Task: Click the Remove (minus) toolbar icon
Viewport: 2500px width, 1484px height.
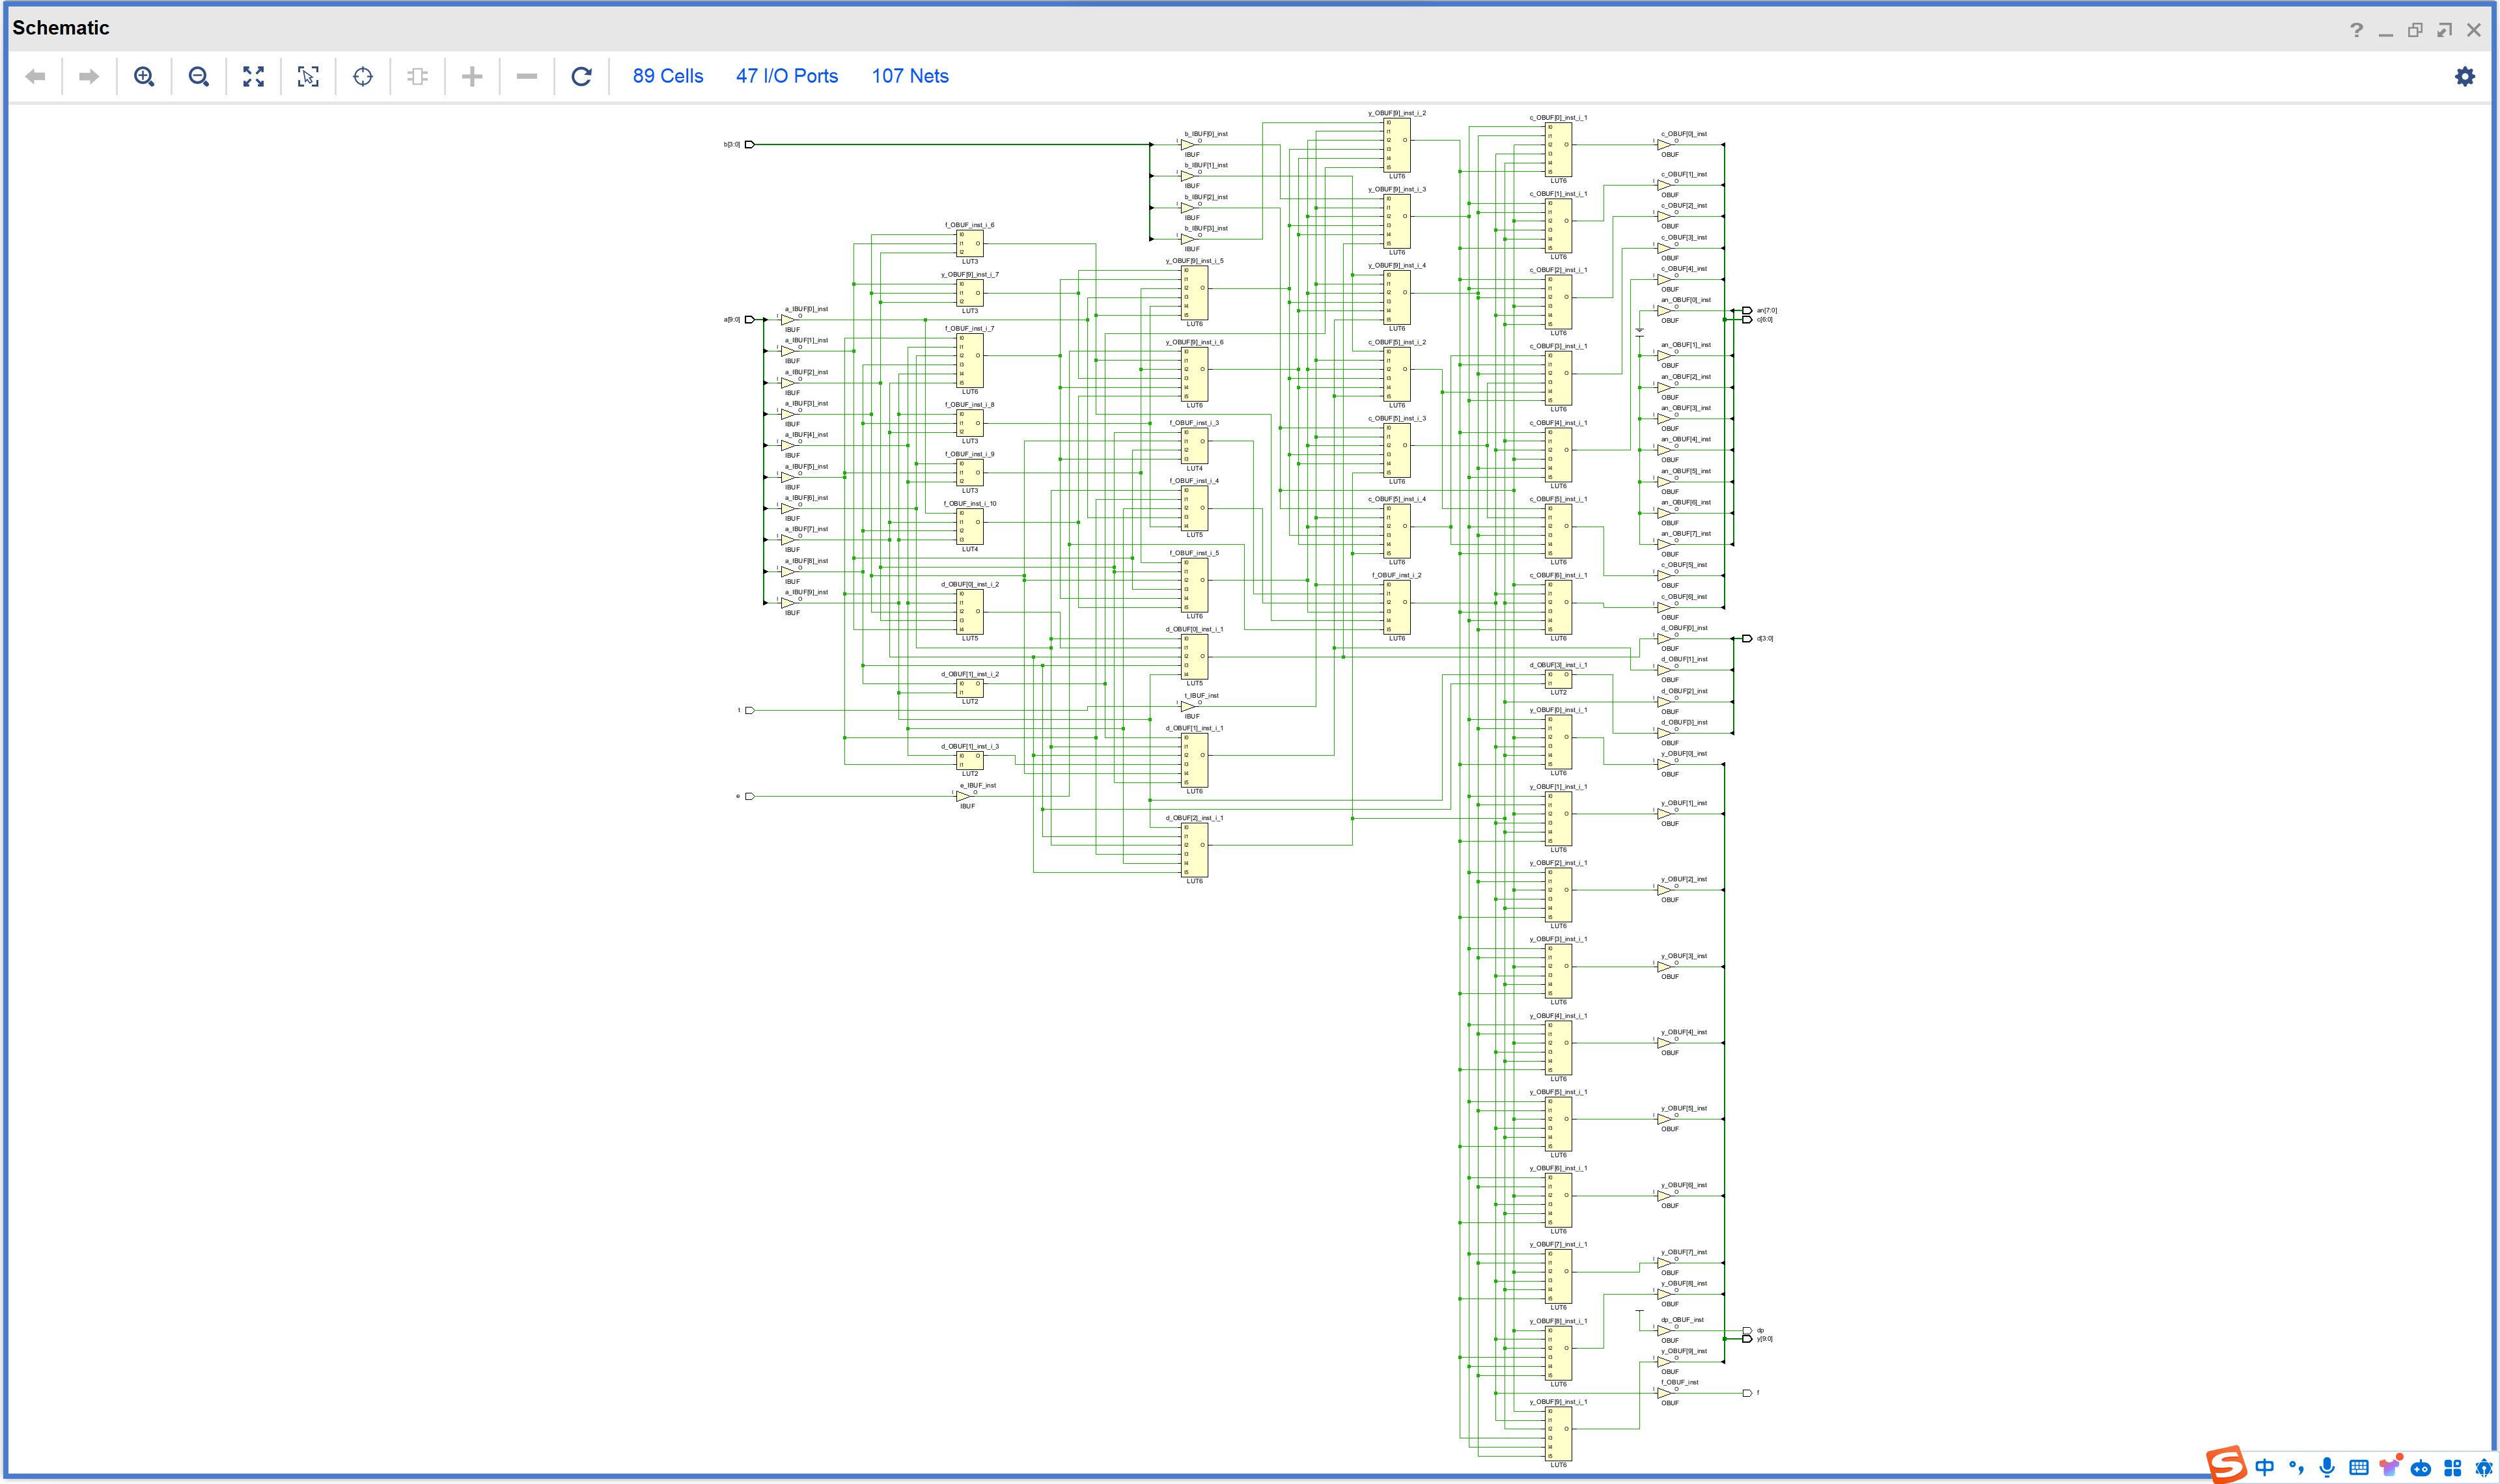Action: coord(527,76)
